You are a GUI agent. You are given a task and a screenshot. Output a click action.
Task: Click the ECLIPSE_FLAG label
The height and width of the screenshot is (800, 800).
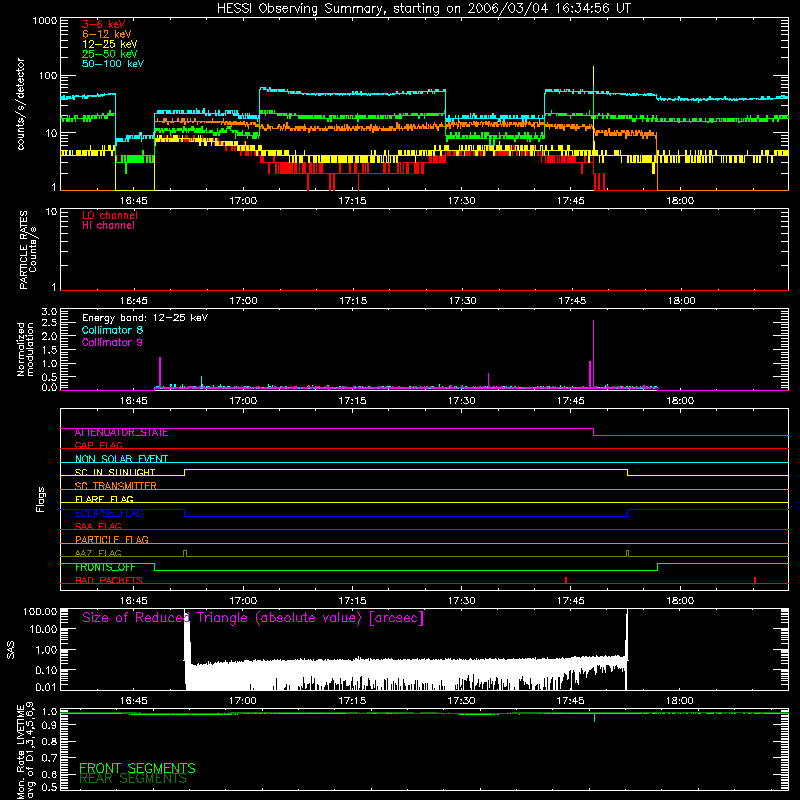pyautogui.click(x=109, y=513)
